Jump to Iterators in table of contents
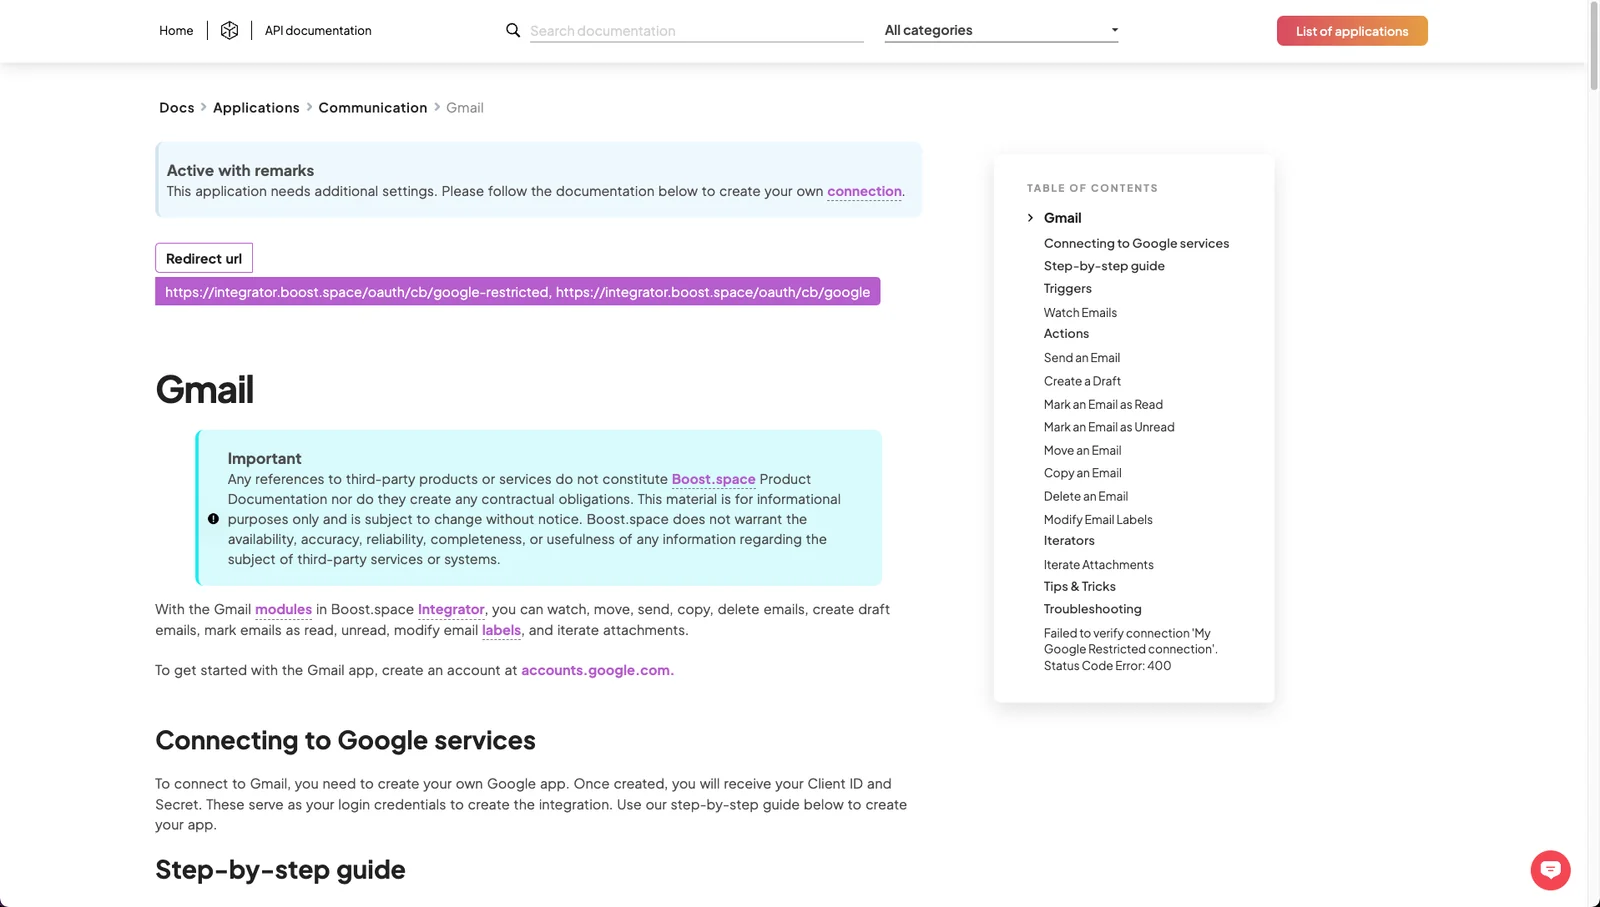This screenshot has height=907, width=1600. pyautogui.click(x=1069, y=541)
